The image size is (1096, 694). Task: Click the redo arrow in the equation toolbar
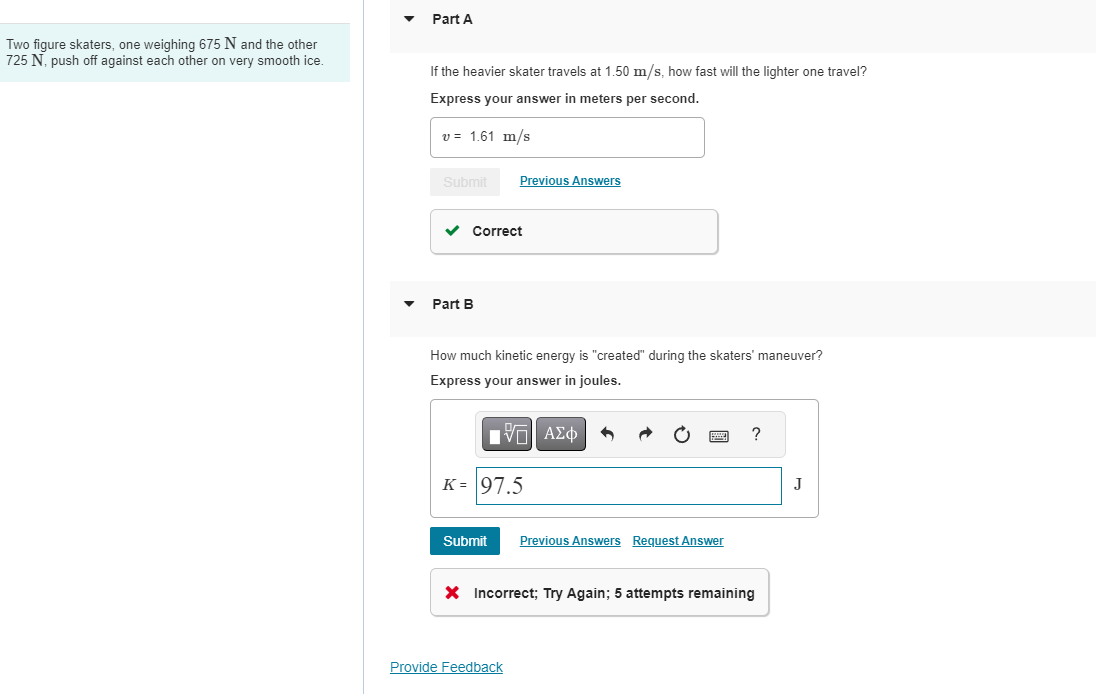click(x=644, y=434)
